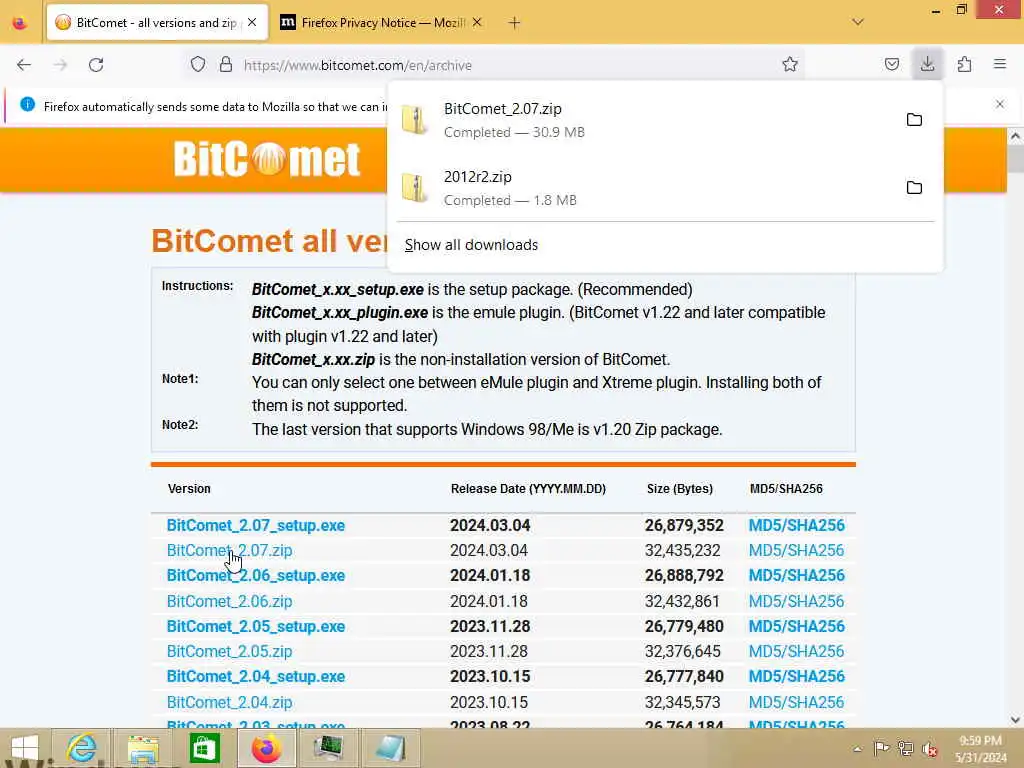
Task: Open MD5/SHA256 for BitComet_2.06.zip
Action: point(796,601)
